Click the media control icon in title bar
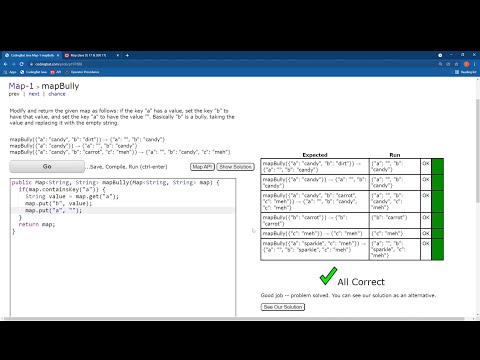Screen dimensions: 480x360 440,55
